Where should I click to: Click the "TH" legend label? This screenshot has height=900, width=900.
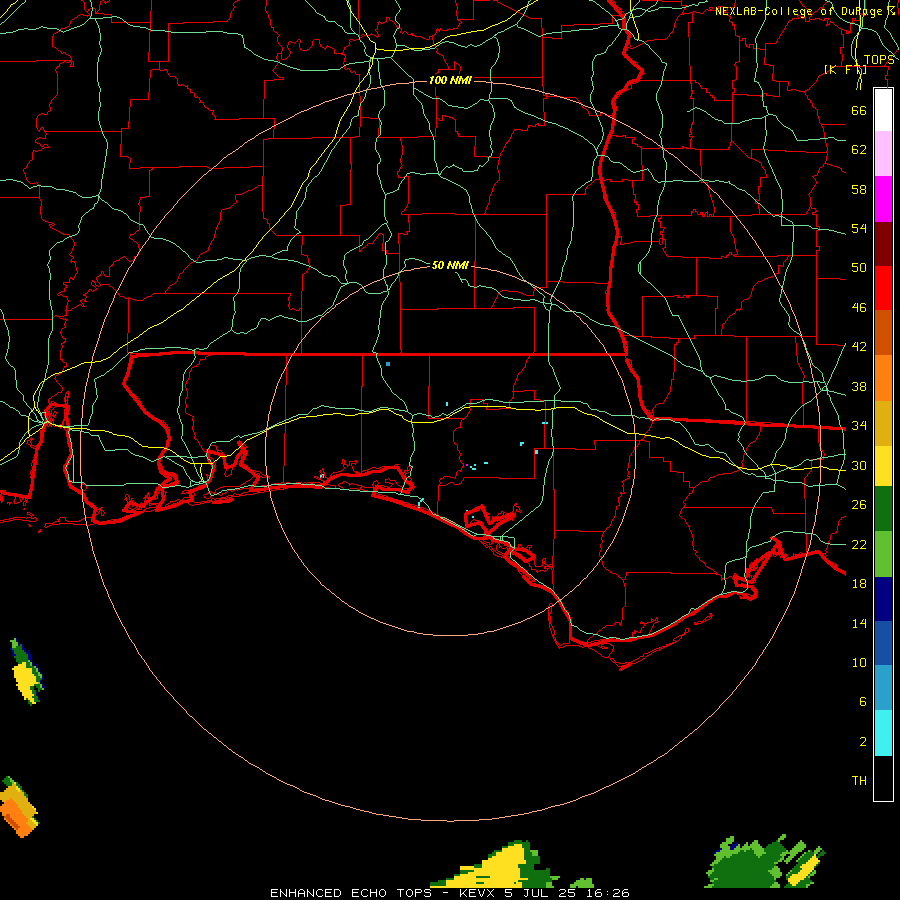click(859, 781)
